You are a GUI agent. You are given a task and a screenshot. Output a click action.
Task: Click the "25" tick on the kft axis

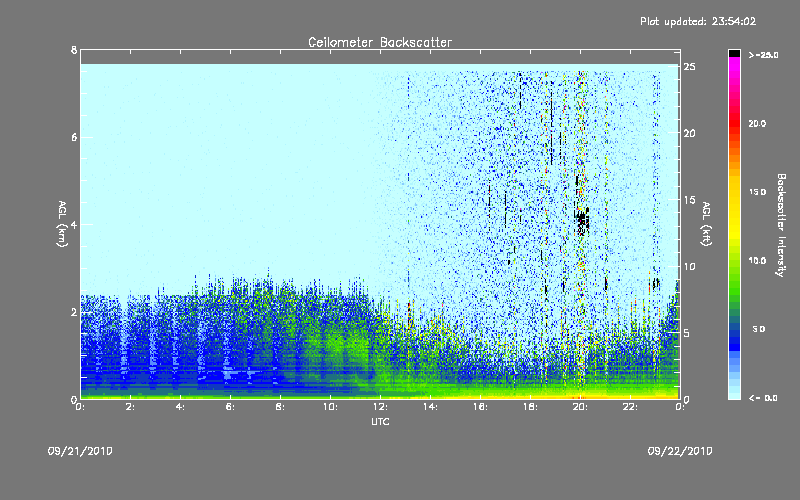pos(690,67)
